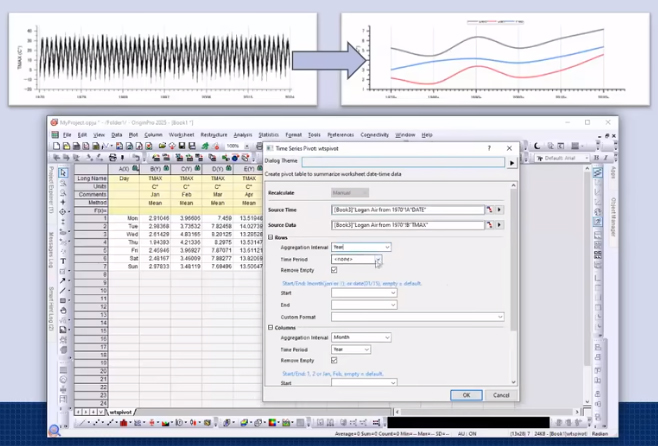This screenshot has height=446, width=658.
Task: Collapse the Columns section
Action: pos(270,327)
